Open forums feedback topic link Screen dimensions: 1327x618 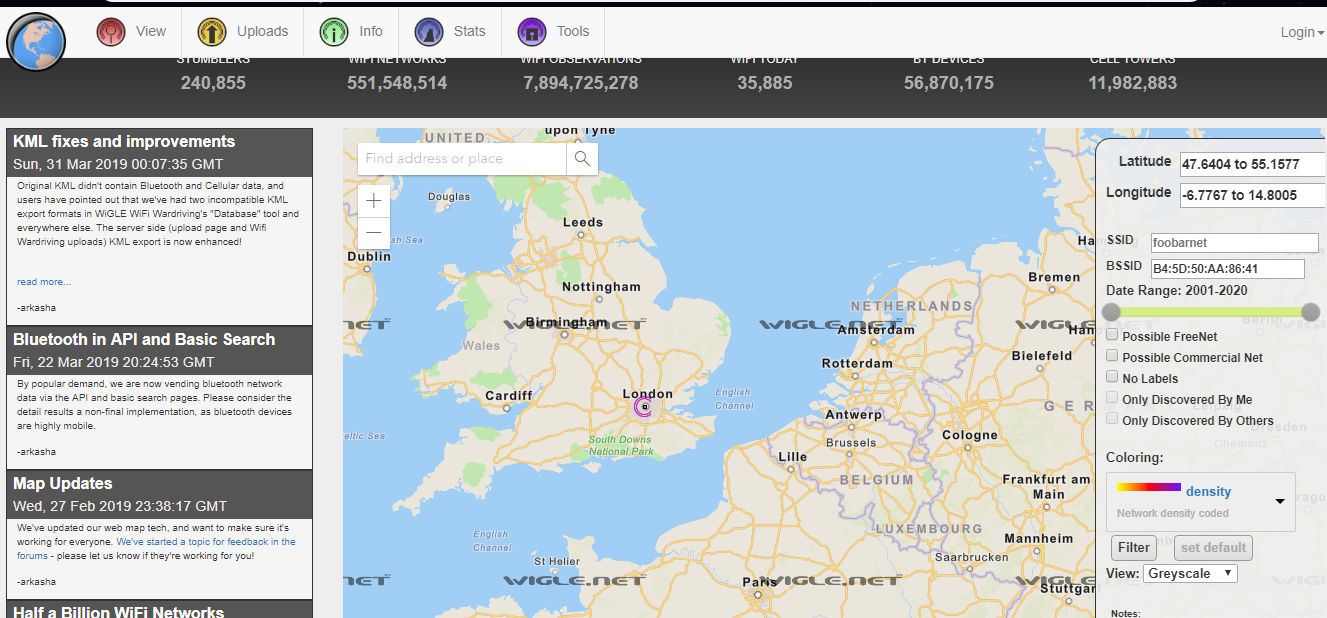point(156,548)
